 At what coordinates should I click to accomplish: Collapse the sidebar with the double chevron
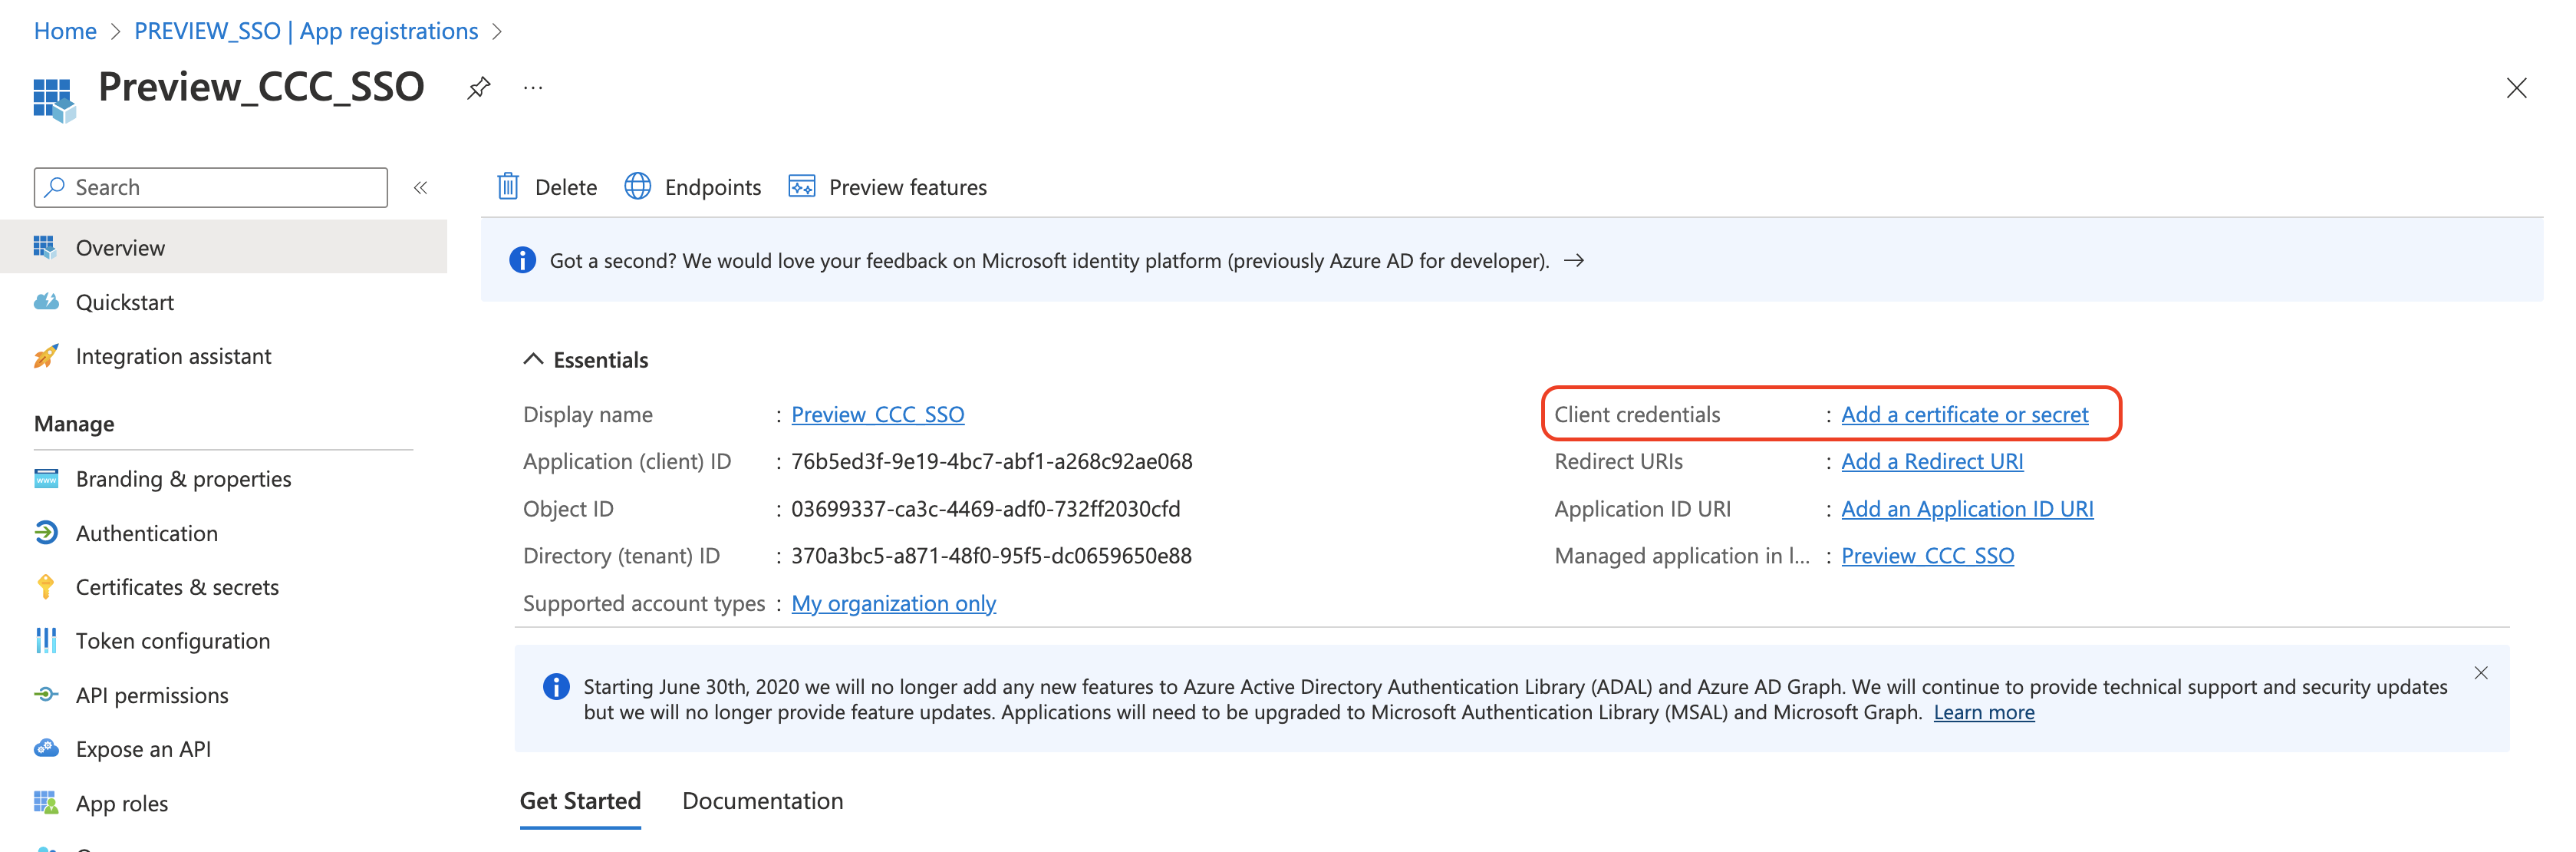point(421,187)
